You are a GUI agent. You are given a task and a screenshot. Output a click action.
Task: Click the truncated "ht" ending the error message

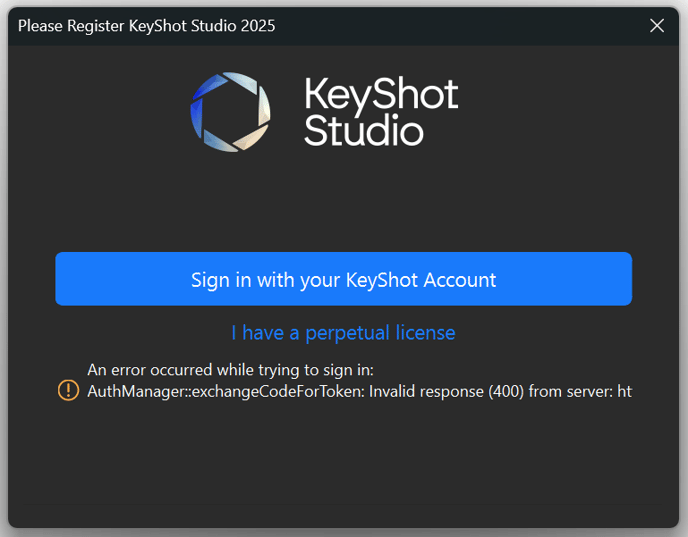click(x=625, y=391)
